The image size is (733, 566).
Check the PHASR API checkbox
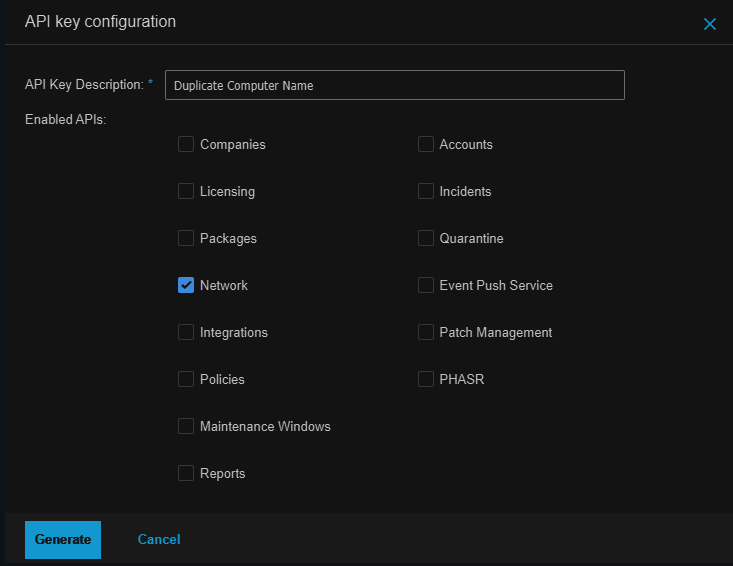coord(426,379)
